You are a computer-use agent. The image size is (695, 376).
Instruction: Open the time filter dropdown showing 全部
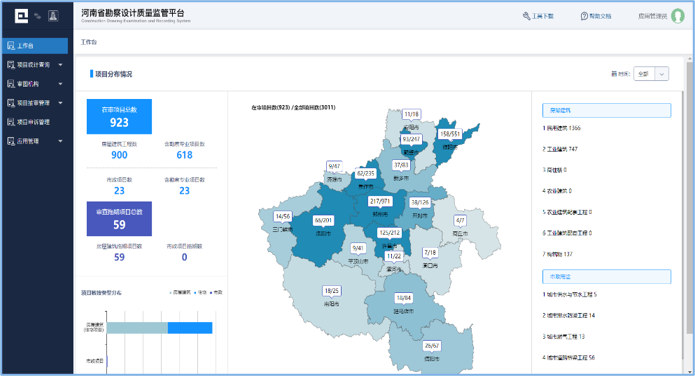click(x=651, y=74)
